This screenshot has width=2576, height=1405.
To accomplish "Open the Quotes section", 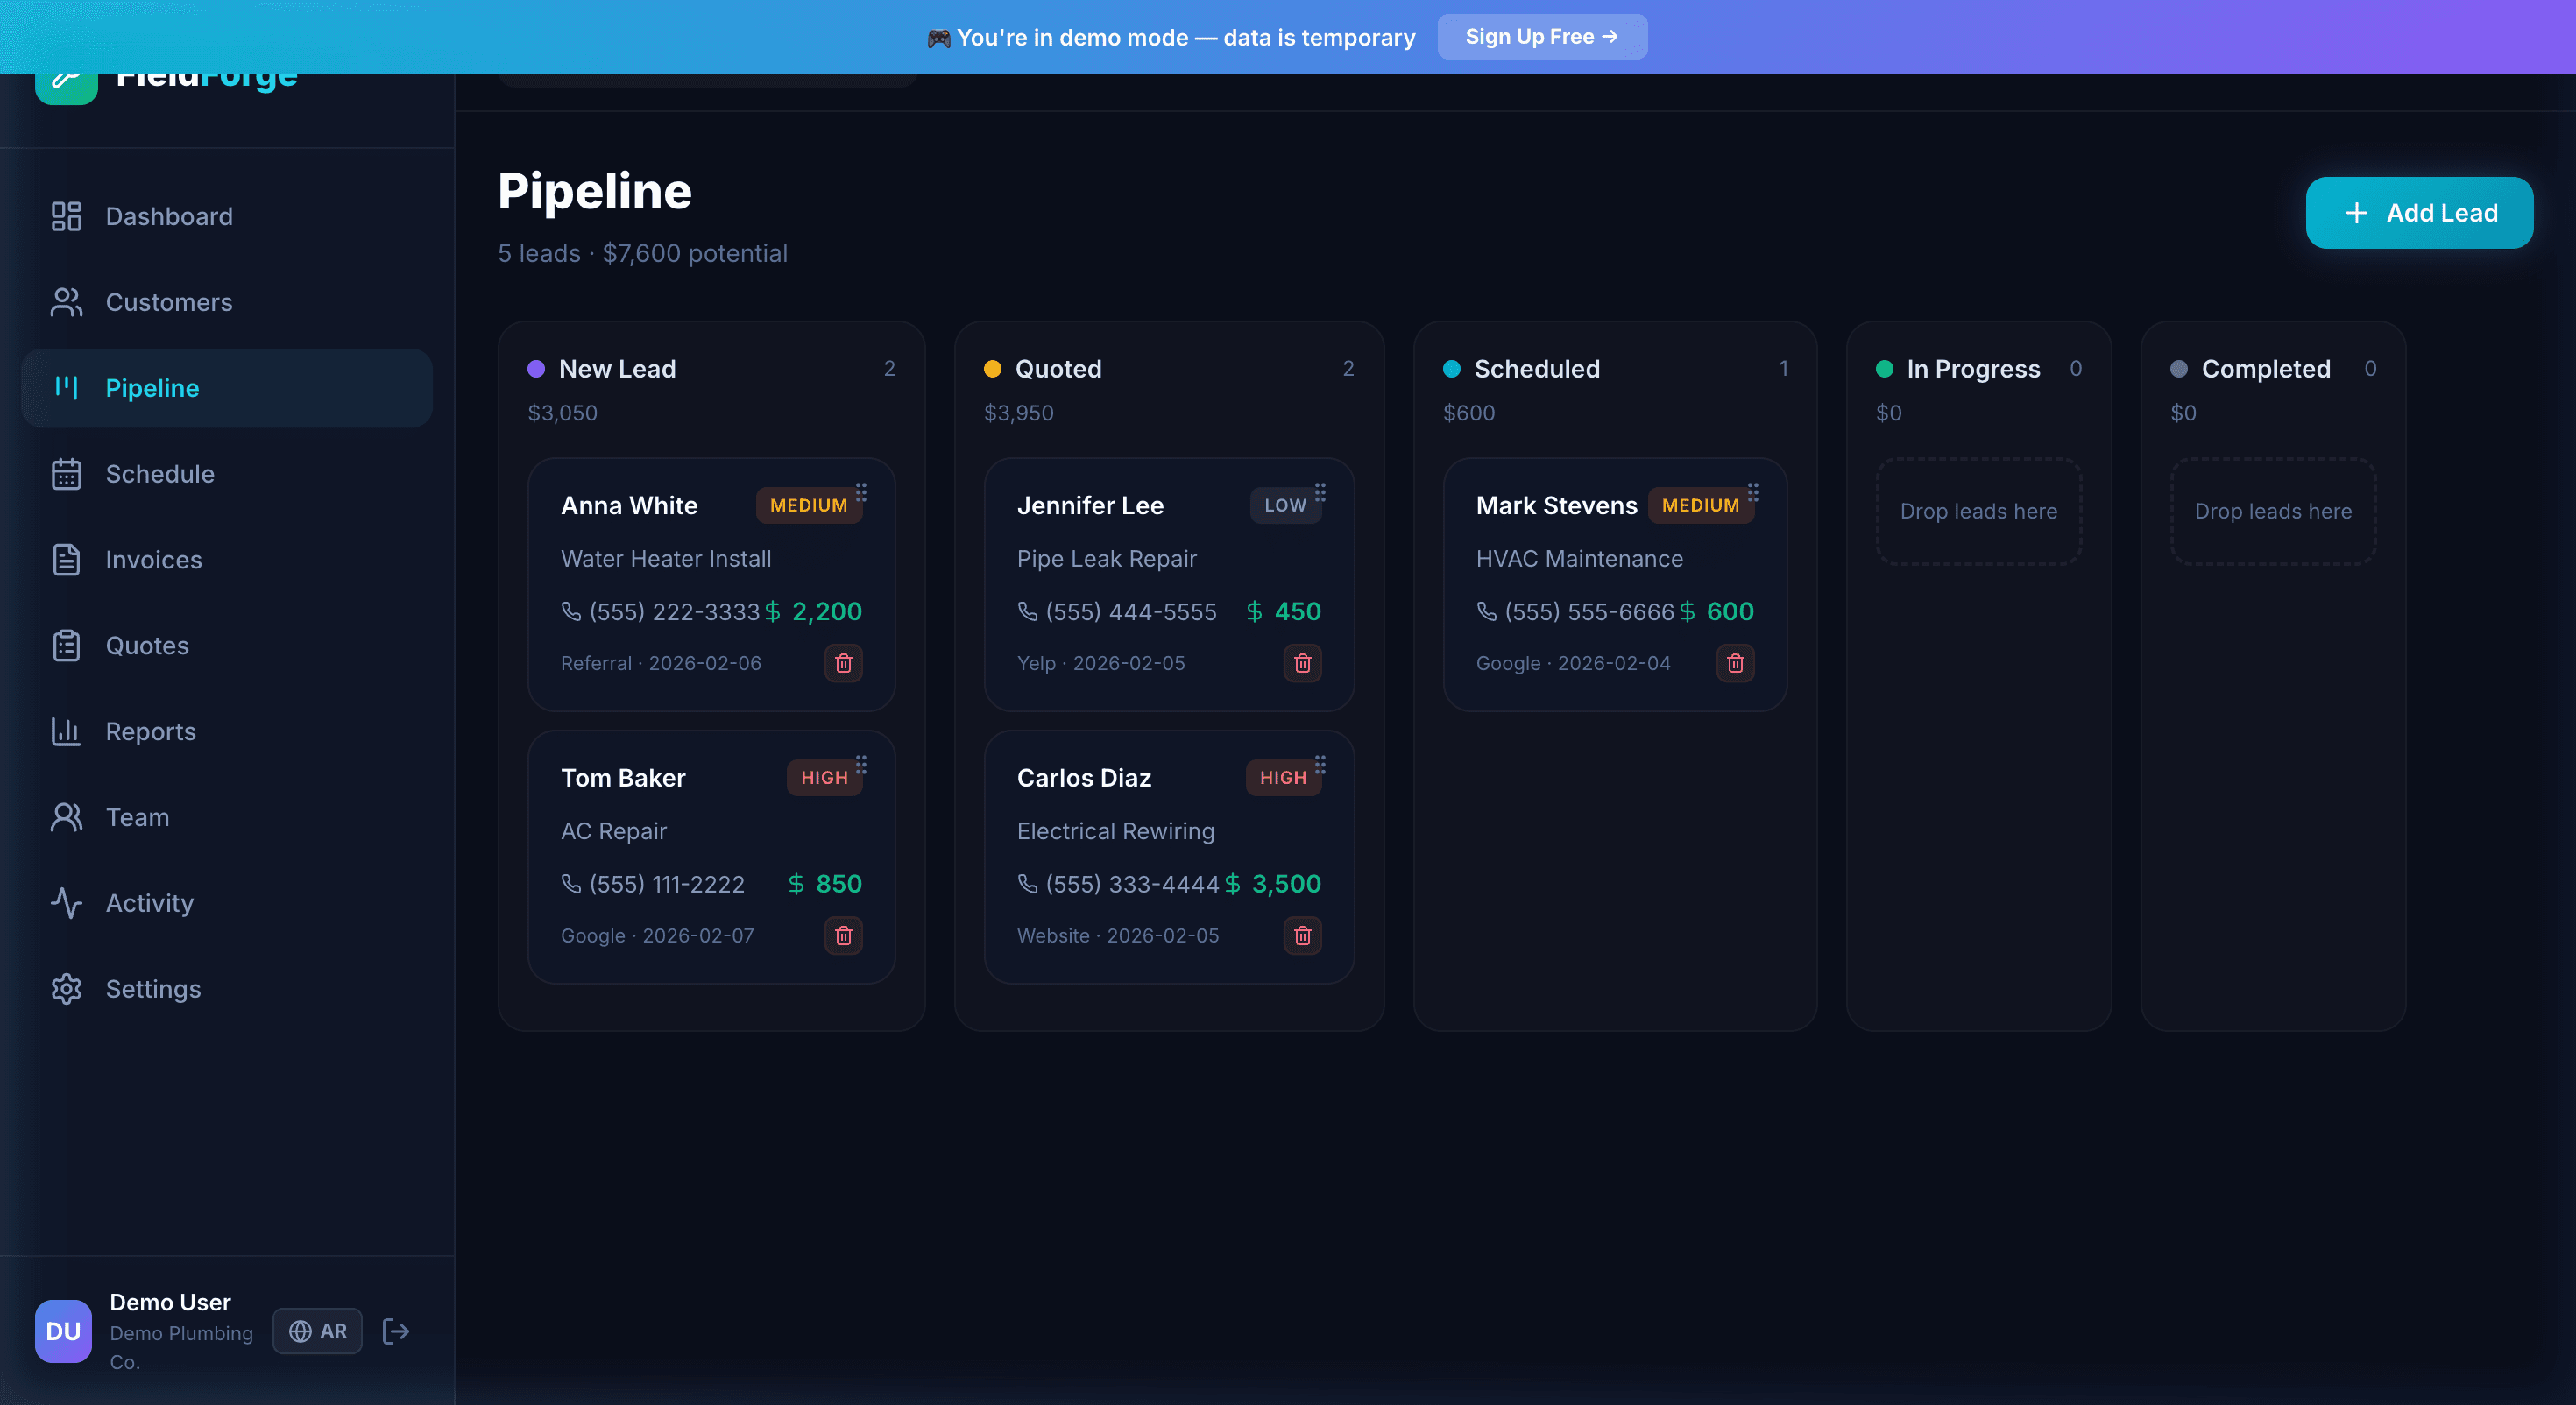I will 147,645.
